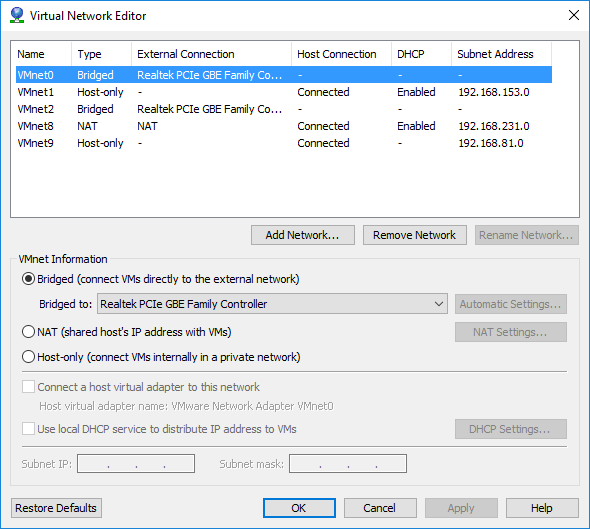Click Remove Network button
The width and height of the screenshot is (590, 529).
(415, 235)
